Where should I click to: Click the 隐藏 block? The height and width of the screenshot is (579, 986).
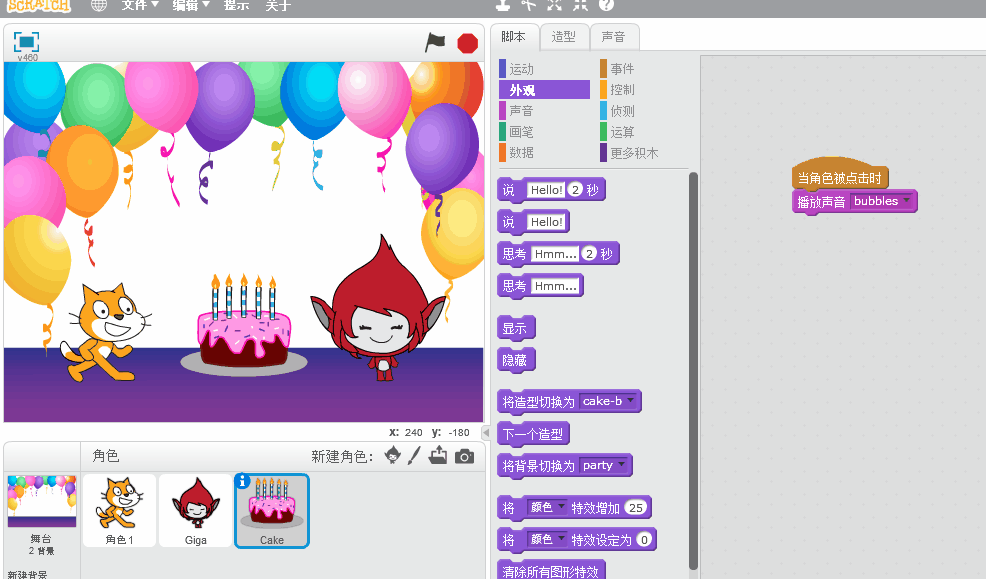pos(516,360)
